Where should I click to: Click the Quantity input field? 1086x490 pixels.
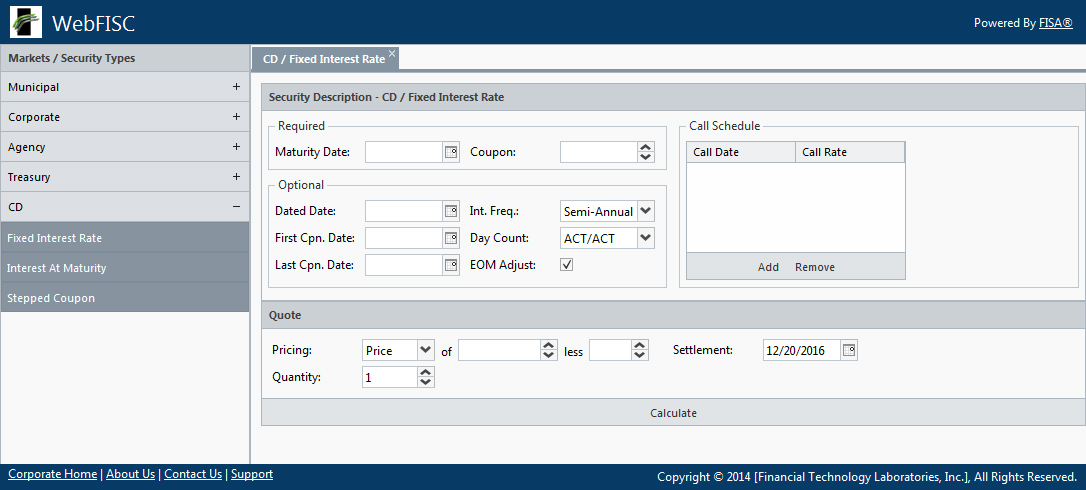click(x=389, y=377)
